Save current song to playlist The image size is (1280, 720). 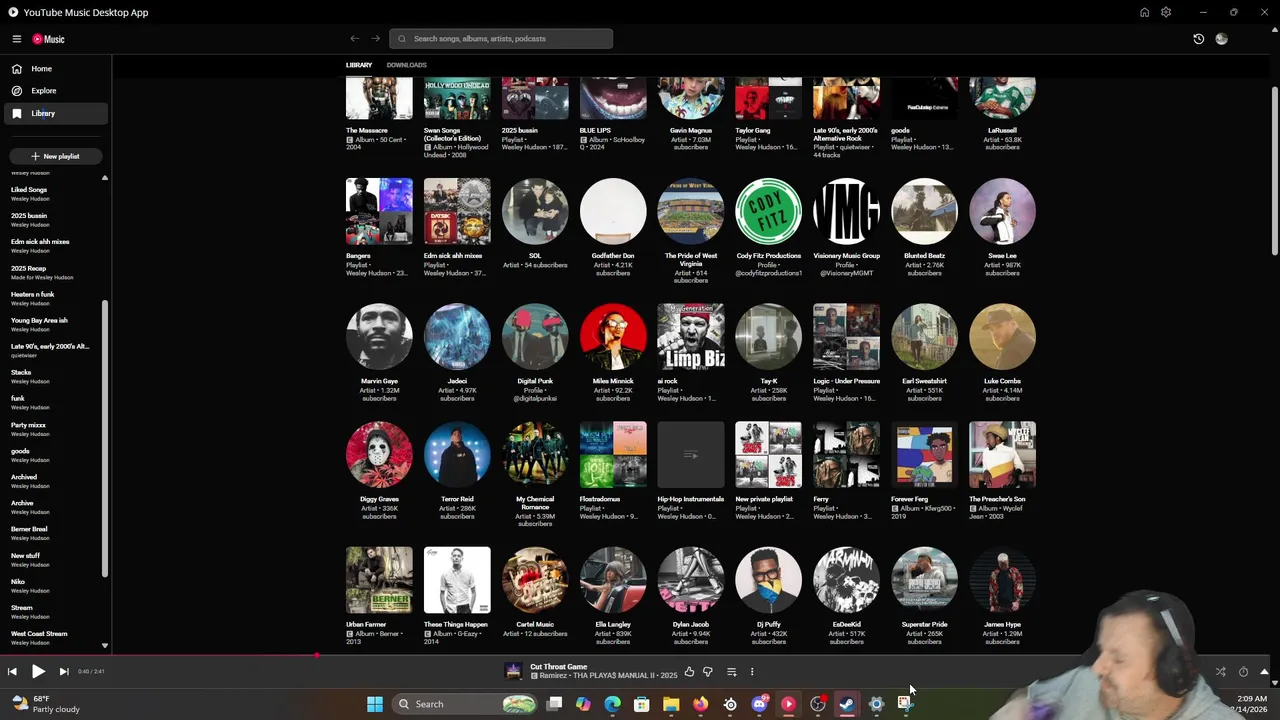tap(731, 672)
